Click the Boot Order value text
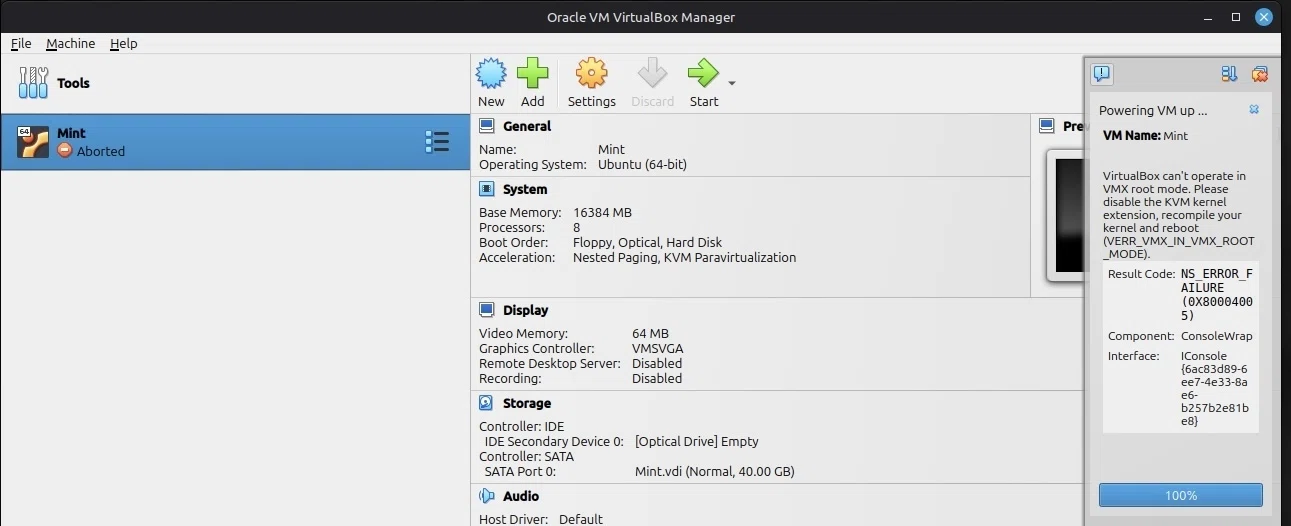Image resolution: width=1291 pixels, height=526 pixels. [x=647, y=243]
